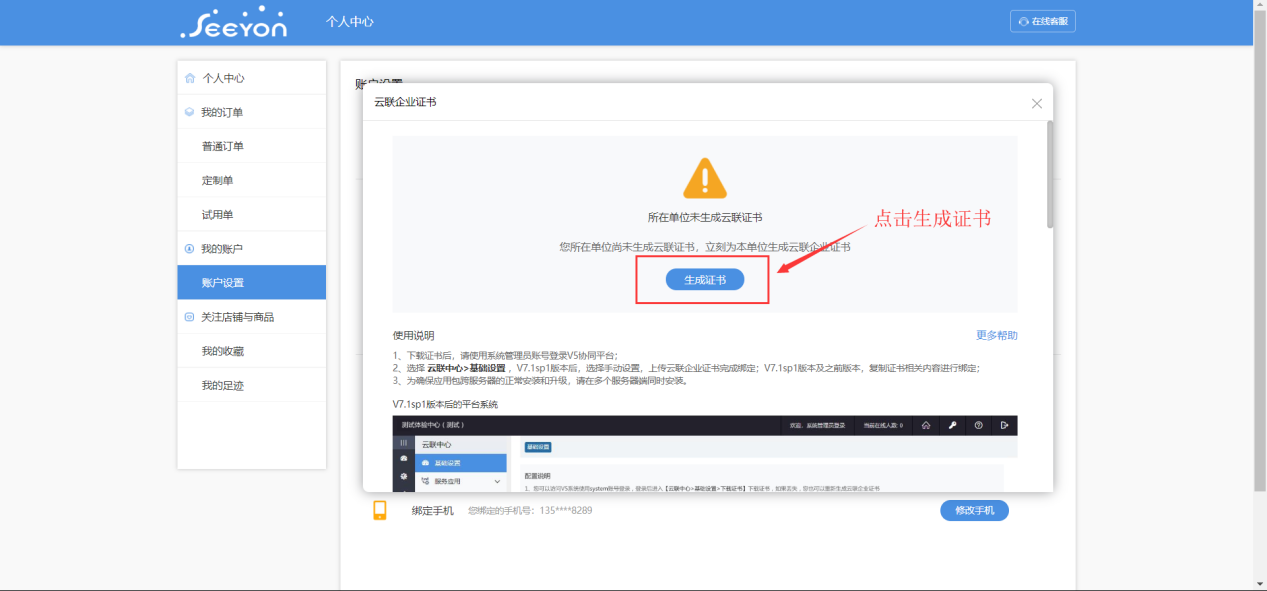Screen dimensions: 1267x591
Task: Open 我的订单 in the sidebar
Action: click(x=252, y=112)
